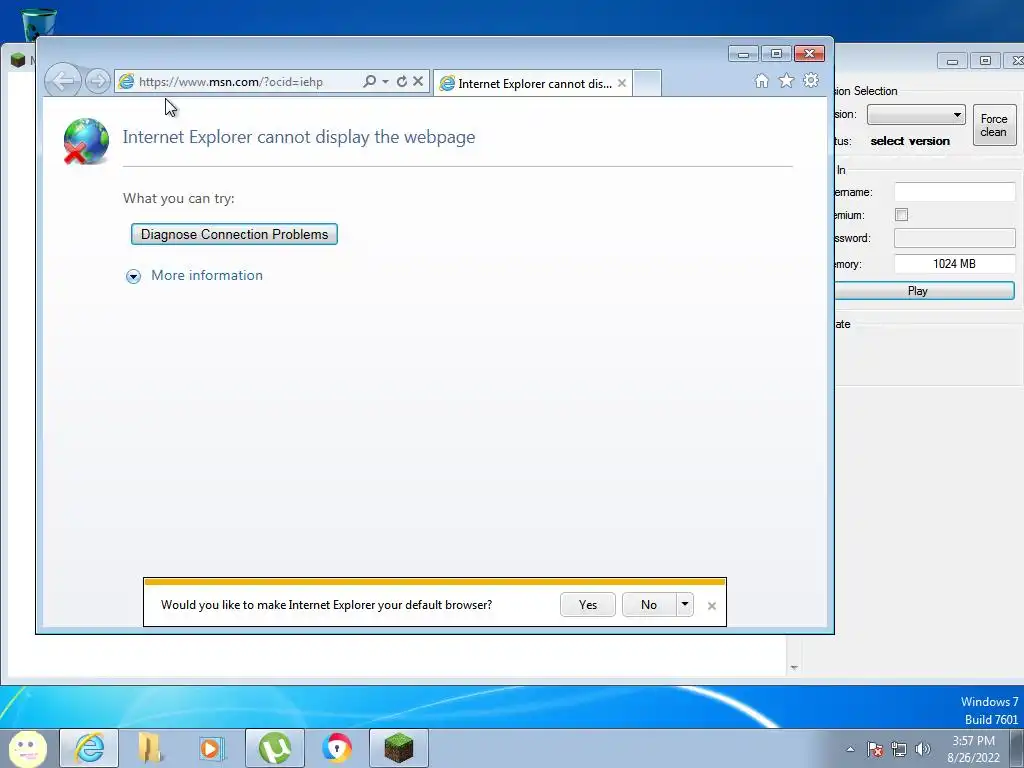1024x768 pixels.
Task: Click the password field in launcher
Action: 955,238
